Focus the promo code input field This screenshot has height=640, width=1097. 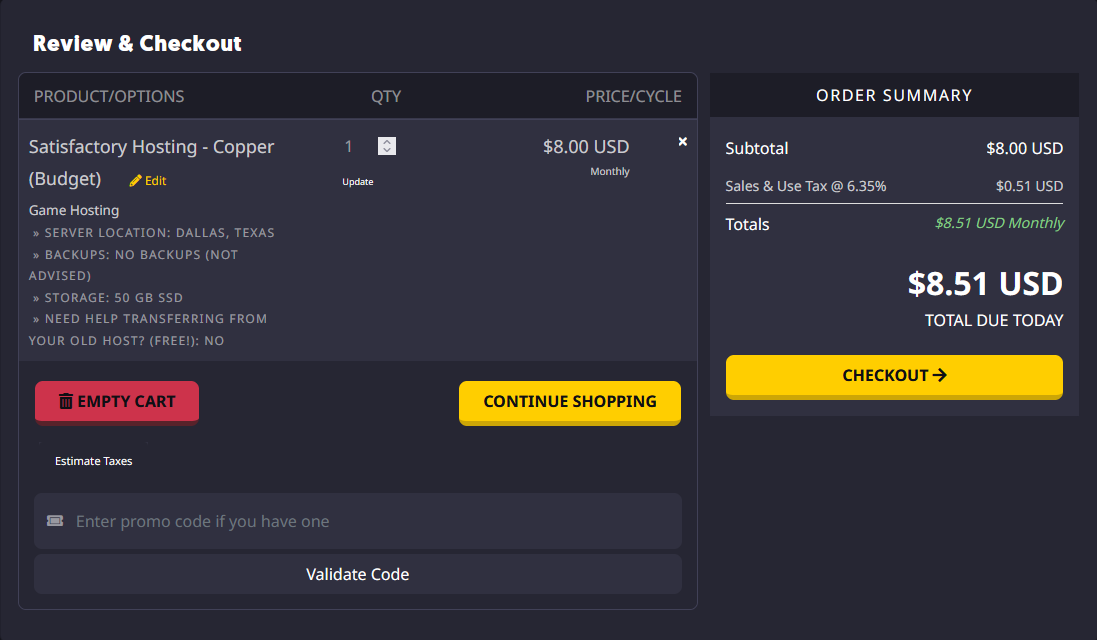coord(358,521)
